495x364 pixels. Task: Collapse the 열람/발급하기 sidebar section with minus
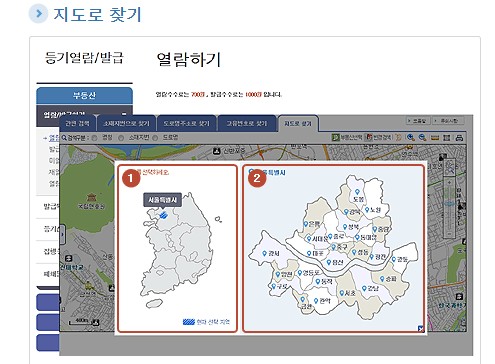point(124,114)
